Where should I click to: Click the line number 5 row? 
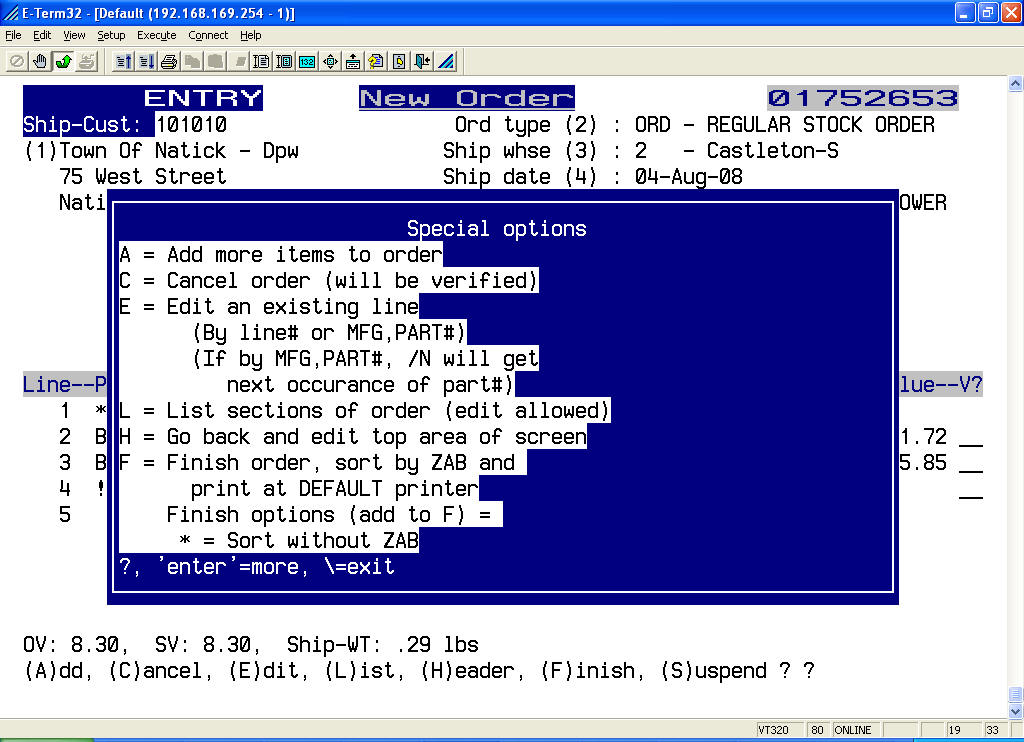(x=65, y=515)
